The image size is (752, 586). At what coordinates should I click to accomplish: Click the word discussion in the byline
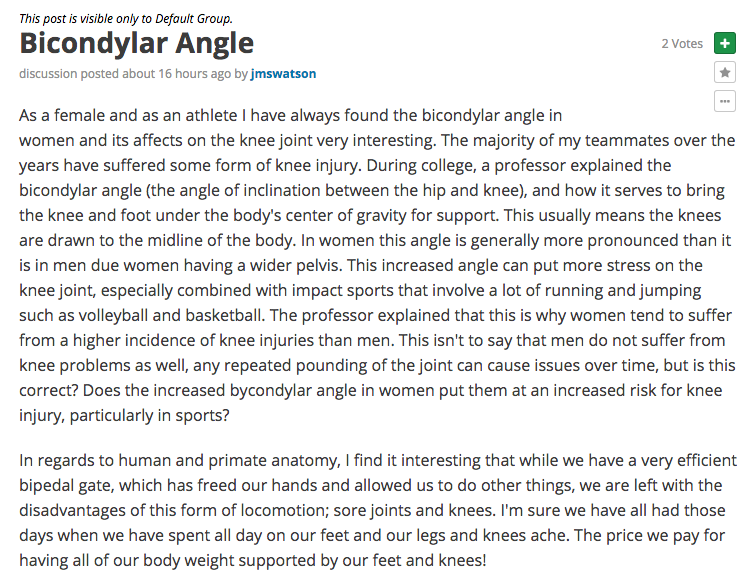coord(48,74)
